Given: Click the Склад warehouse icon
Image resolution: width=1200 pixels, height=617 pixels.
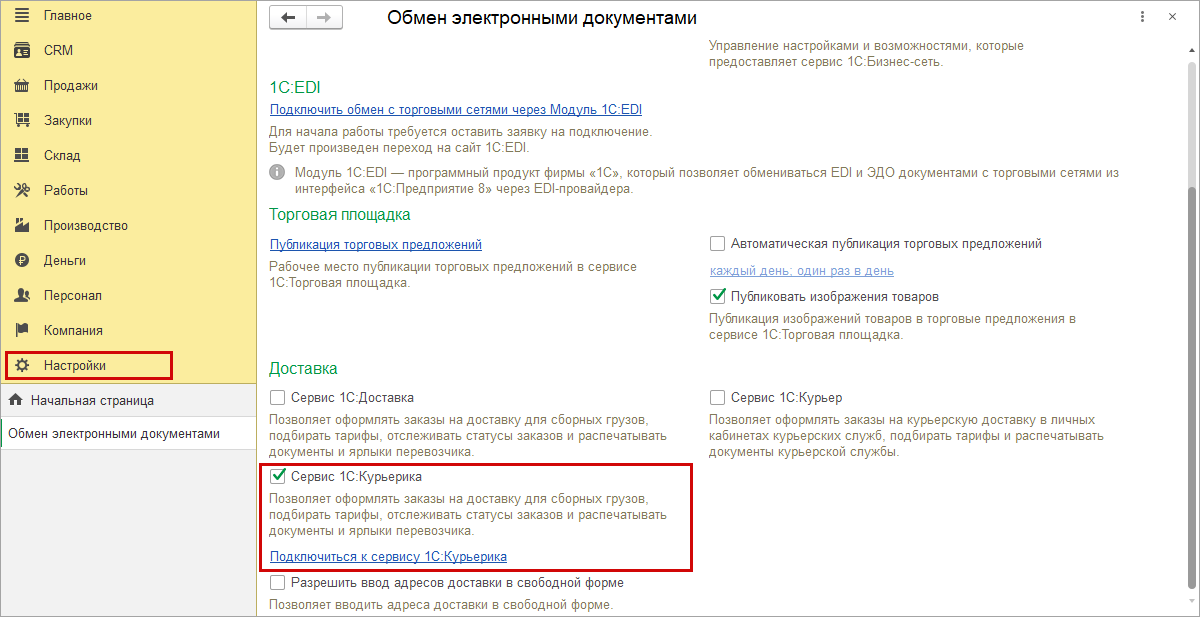Looking at the screenshot, I should coord(22,155).
